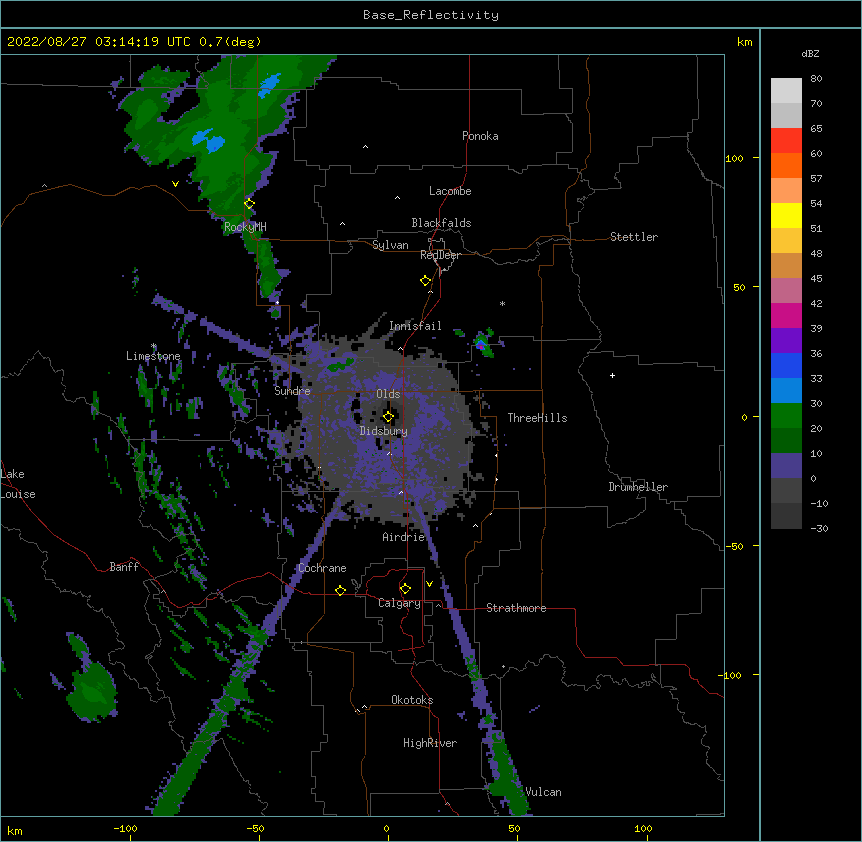Click the yellow diamond marker south of RedDeer
This screenshot has height=842, width=862.
pos(426,281)
